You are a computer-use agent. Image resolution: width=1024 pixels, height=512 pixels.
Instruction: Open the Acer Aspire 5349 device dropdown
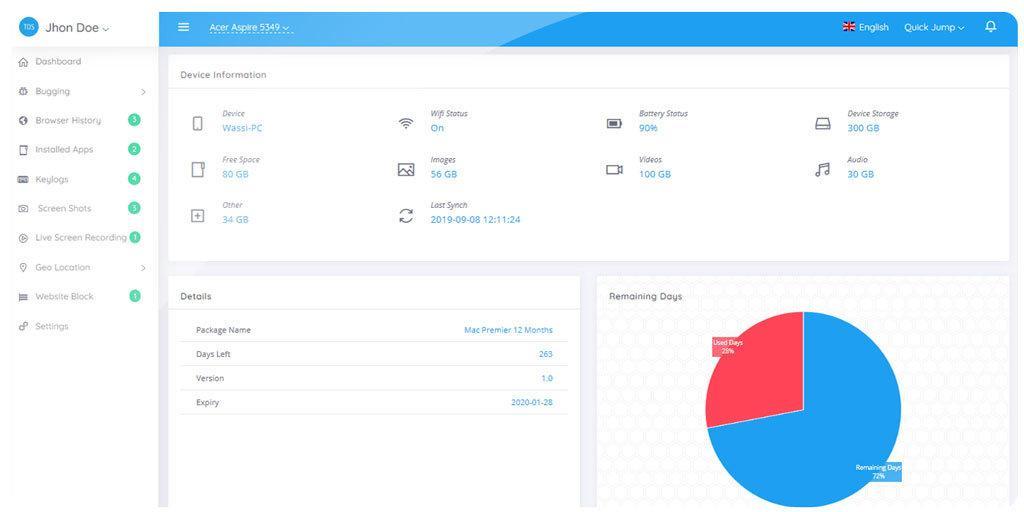[250, 28]
